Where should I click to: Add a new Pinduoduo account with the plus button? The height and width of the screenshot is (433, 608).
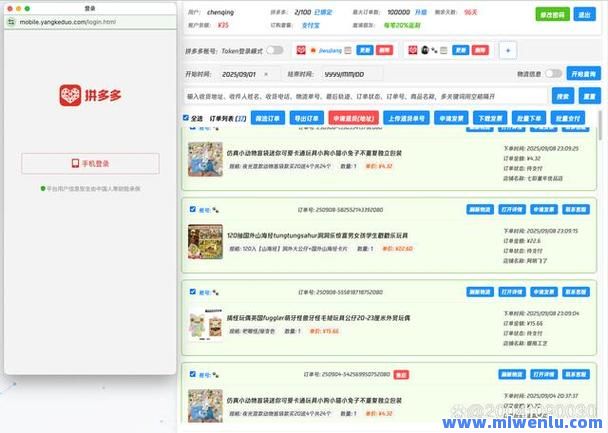pos(508,50)
